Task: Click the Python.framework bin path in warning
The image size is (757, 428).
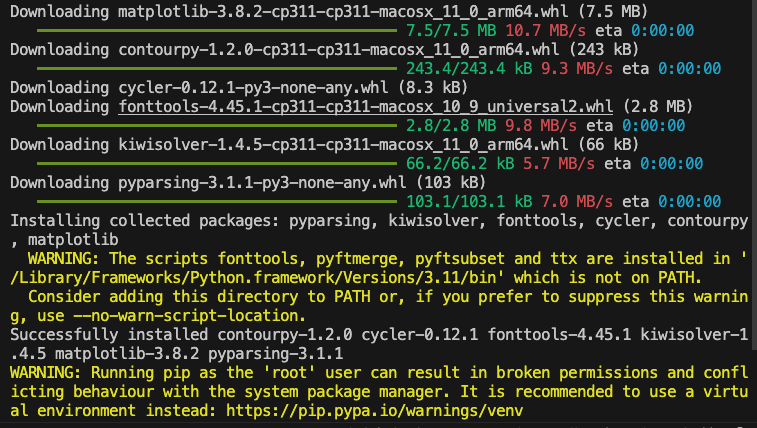Action: 253,278
